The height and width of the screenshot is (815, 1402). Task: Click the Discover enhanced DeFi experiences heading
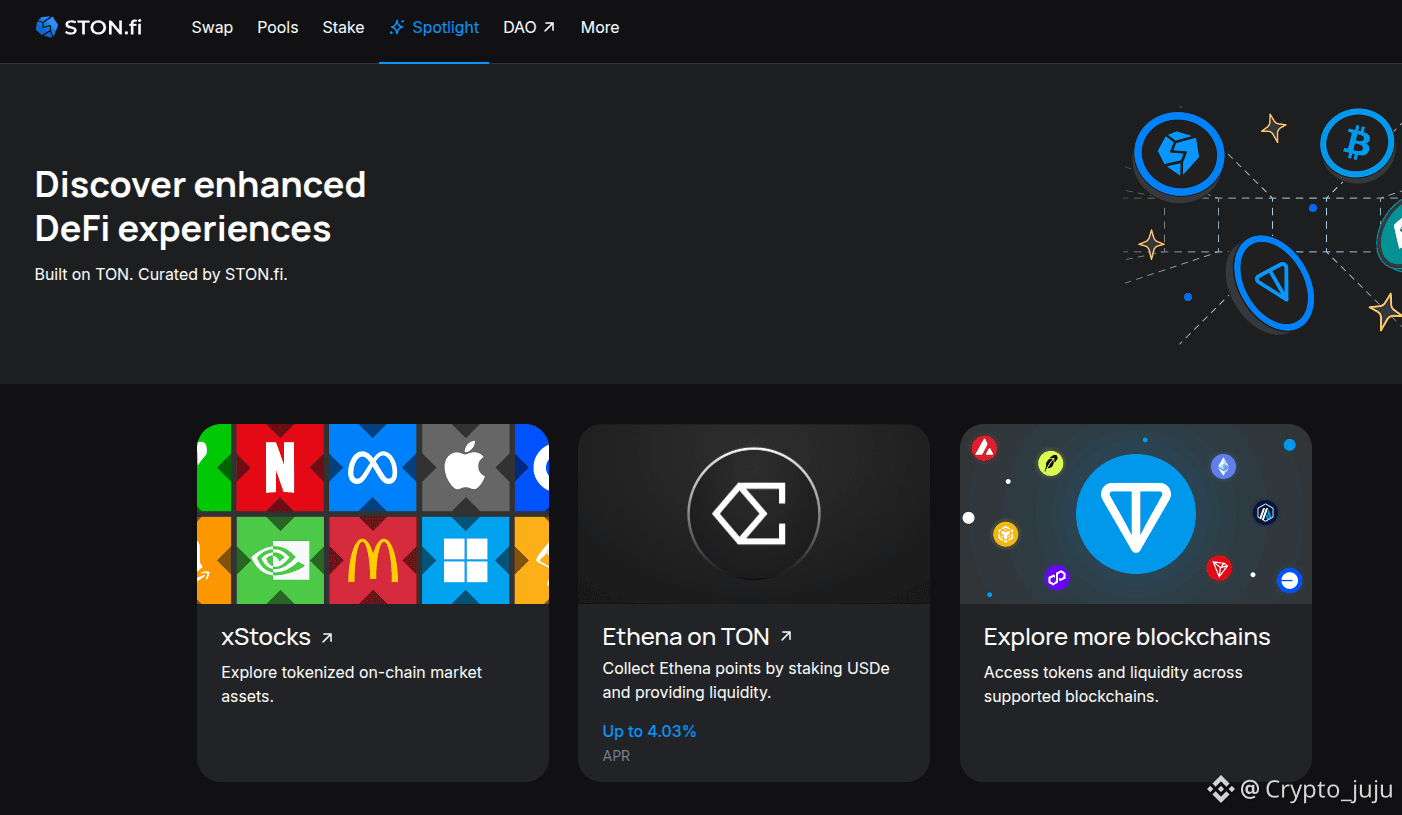pyautogui.click(x=200, y=206)
